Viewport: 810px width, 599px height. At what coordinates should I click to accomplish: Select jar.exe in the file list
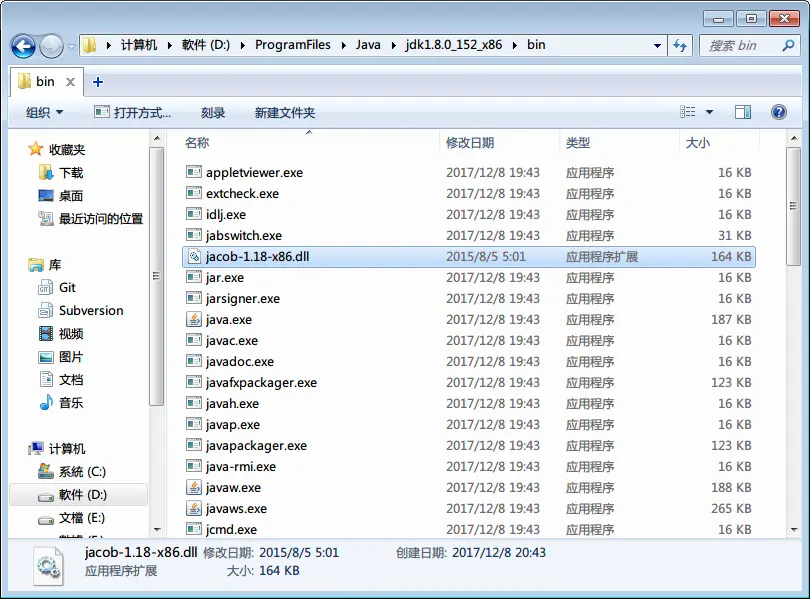469,277
